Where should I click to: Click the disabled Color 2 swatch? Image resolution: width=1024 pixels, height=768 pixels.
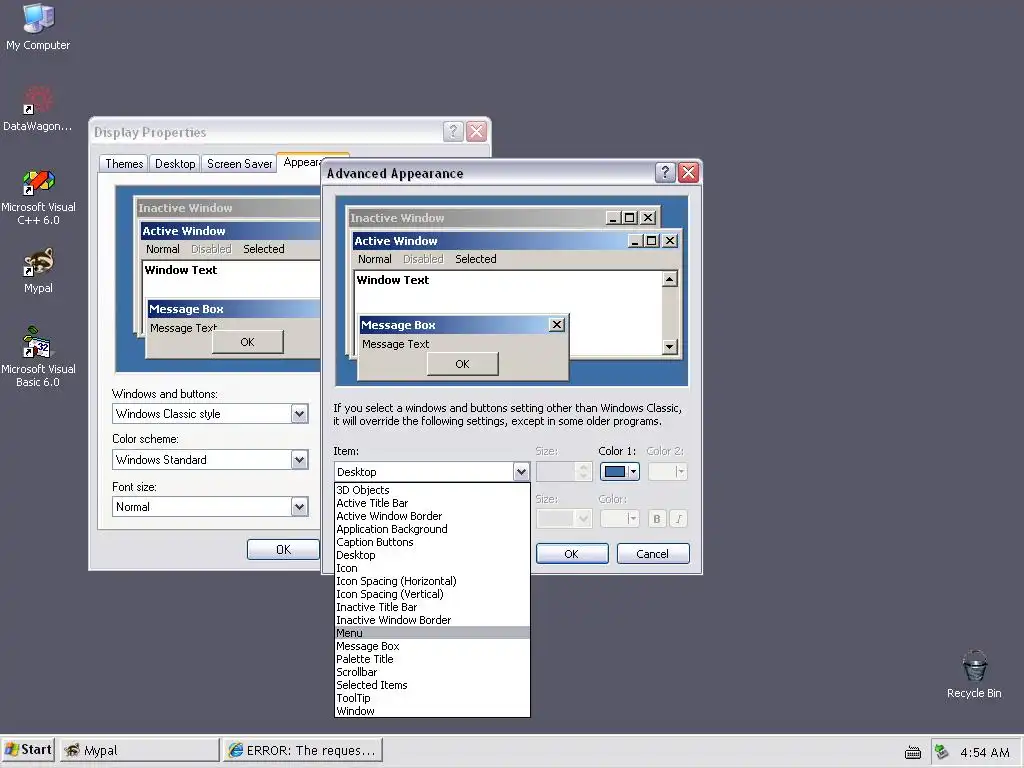(x=667, y=472)
